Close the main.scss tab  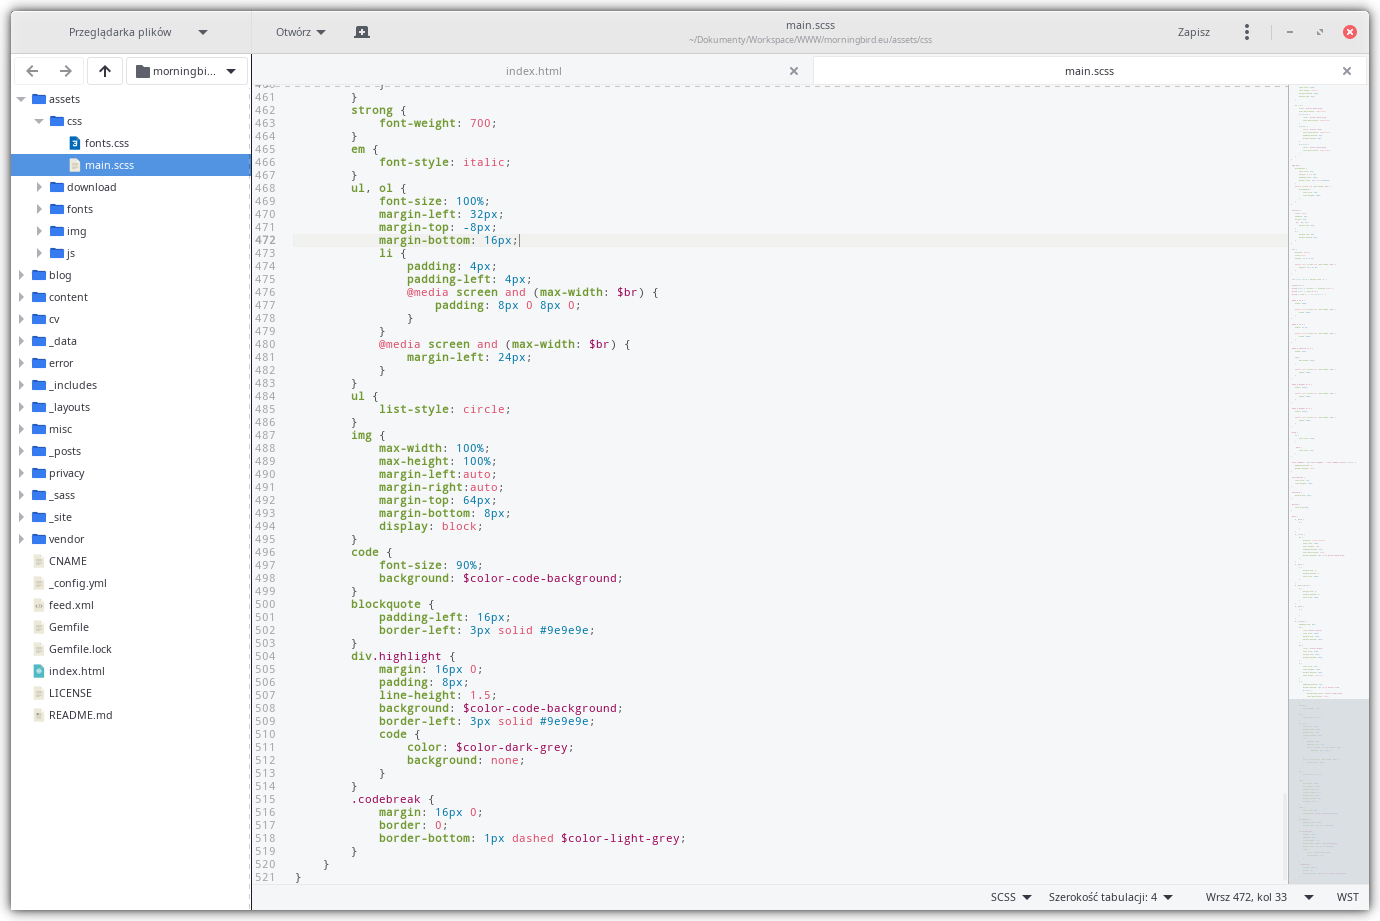pyautogui.click(x=1347, y=71)
